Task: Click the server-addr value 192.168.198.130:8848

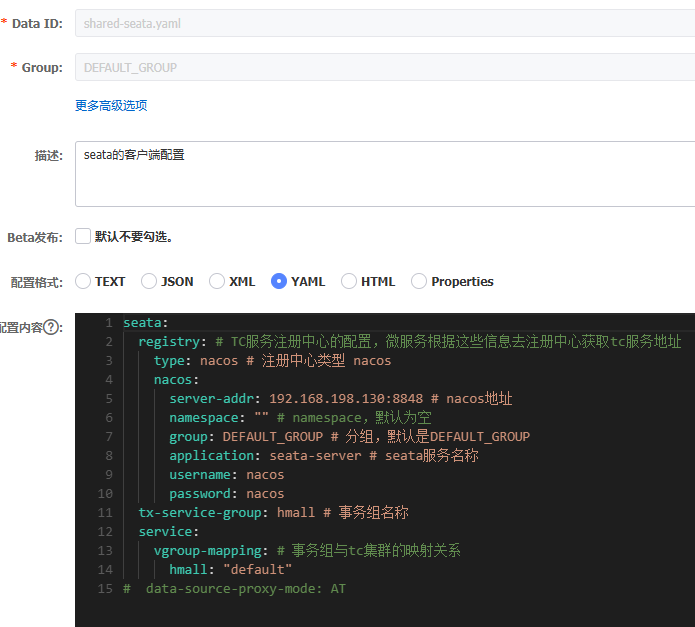Action: point(346,399)
